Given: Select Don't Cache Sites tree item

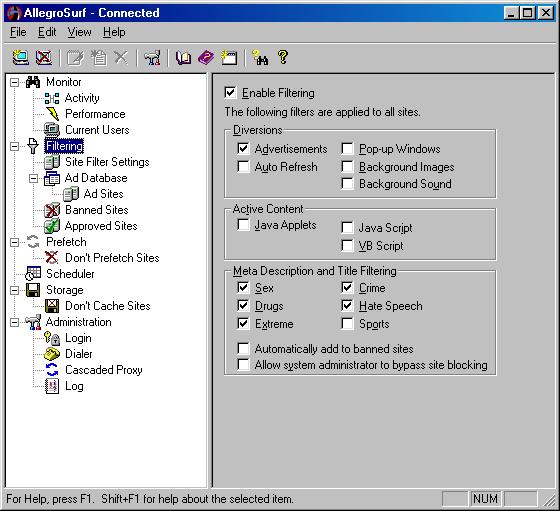Looking at the screenshot, I should pos(108,306).
